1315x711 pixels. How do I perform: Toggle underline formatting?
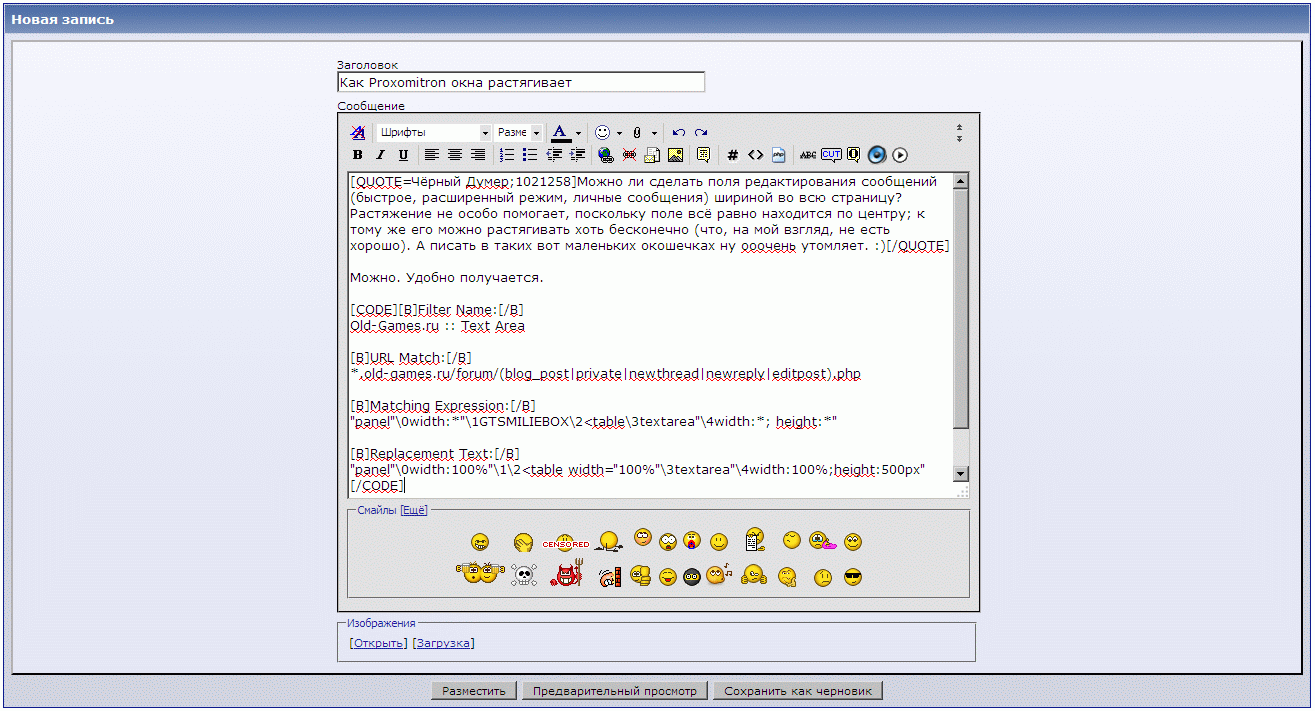click(x=403, y=155)
